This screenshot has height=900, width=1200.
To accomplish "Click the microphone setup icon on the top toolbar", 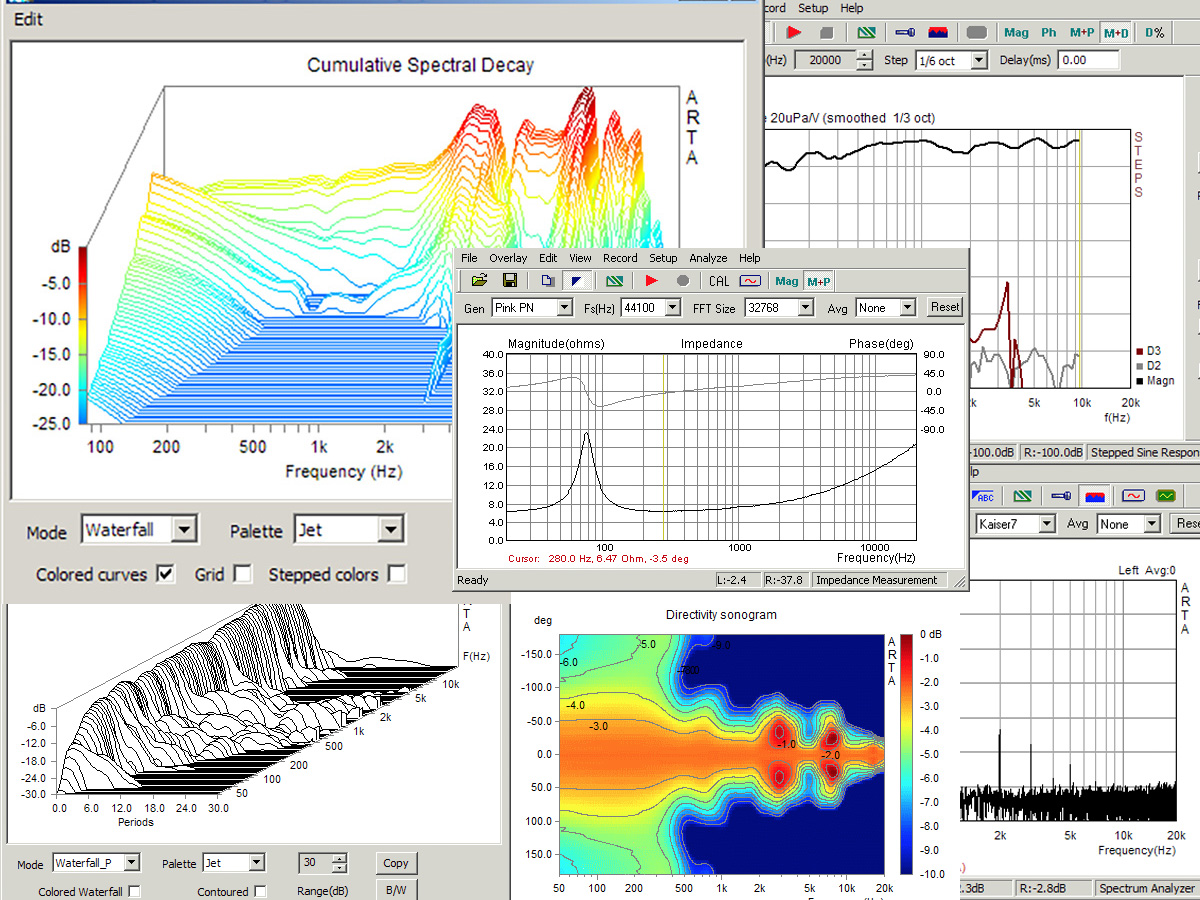I will point(907,31).
